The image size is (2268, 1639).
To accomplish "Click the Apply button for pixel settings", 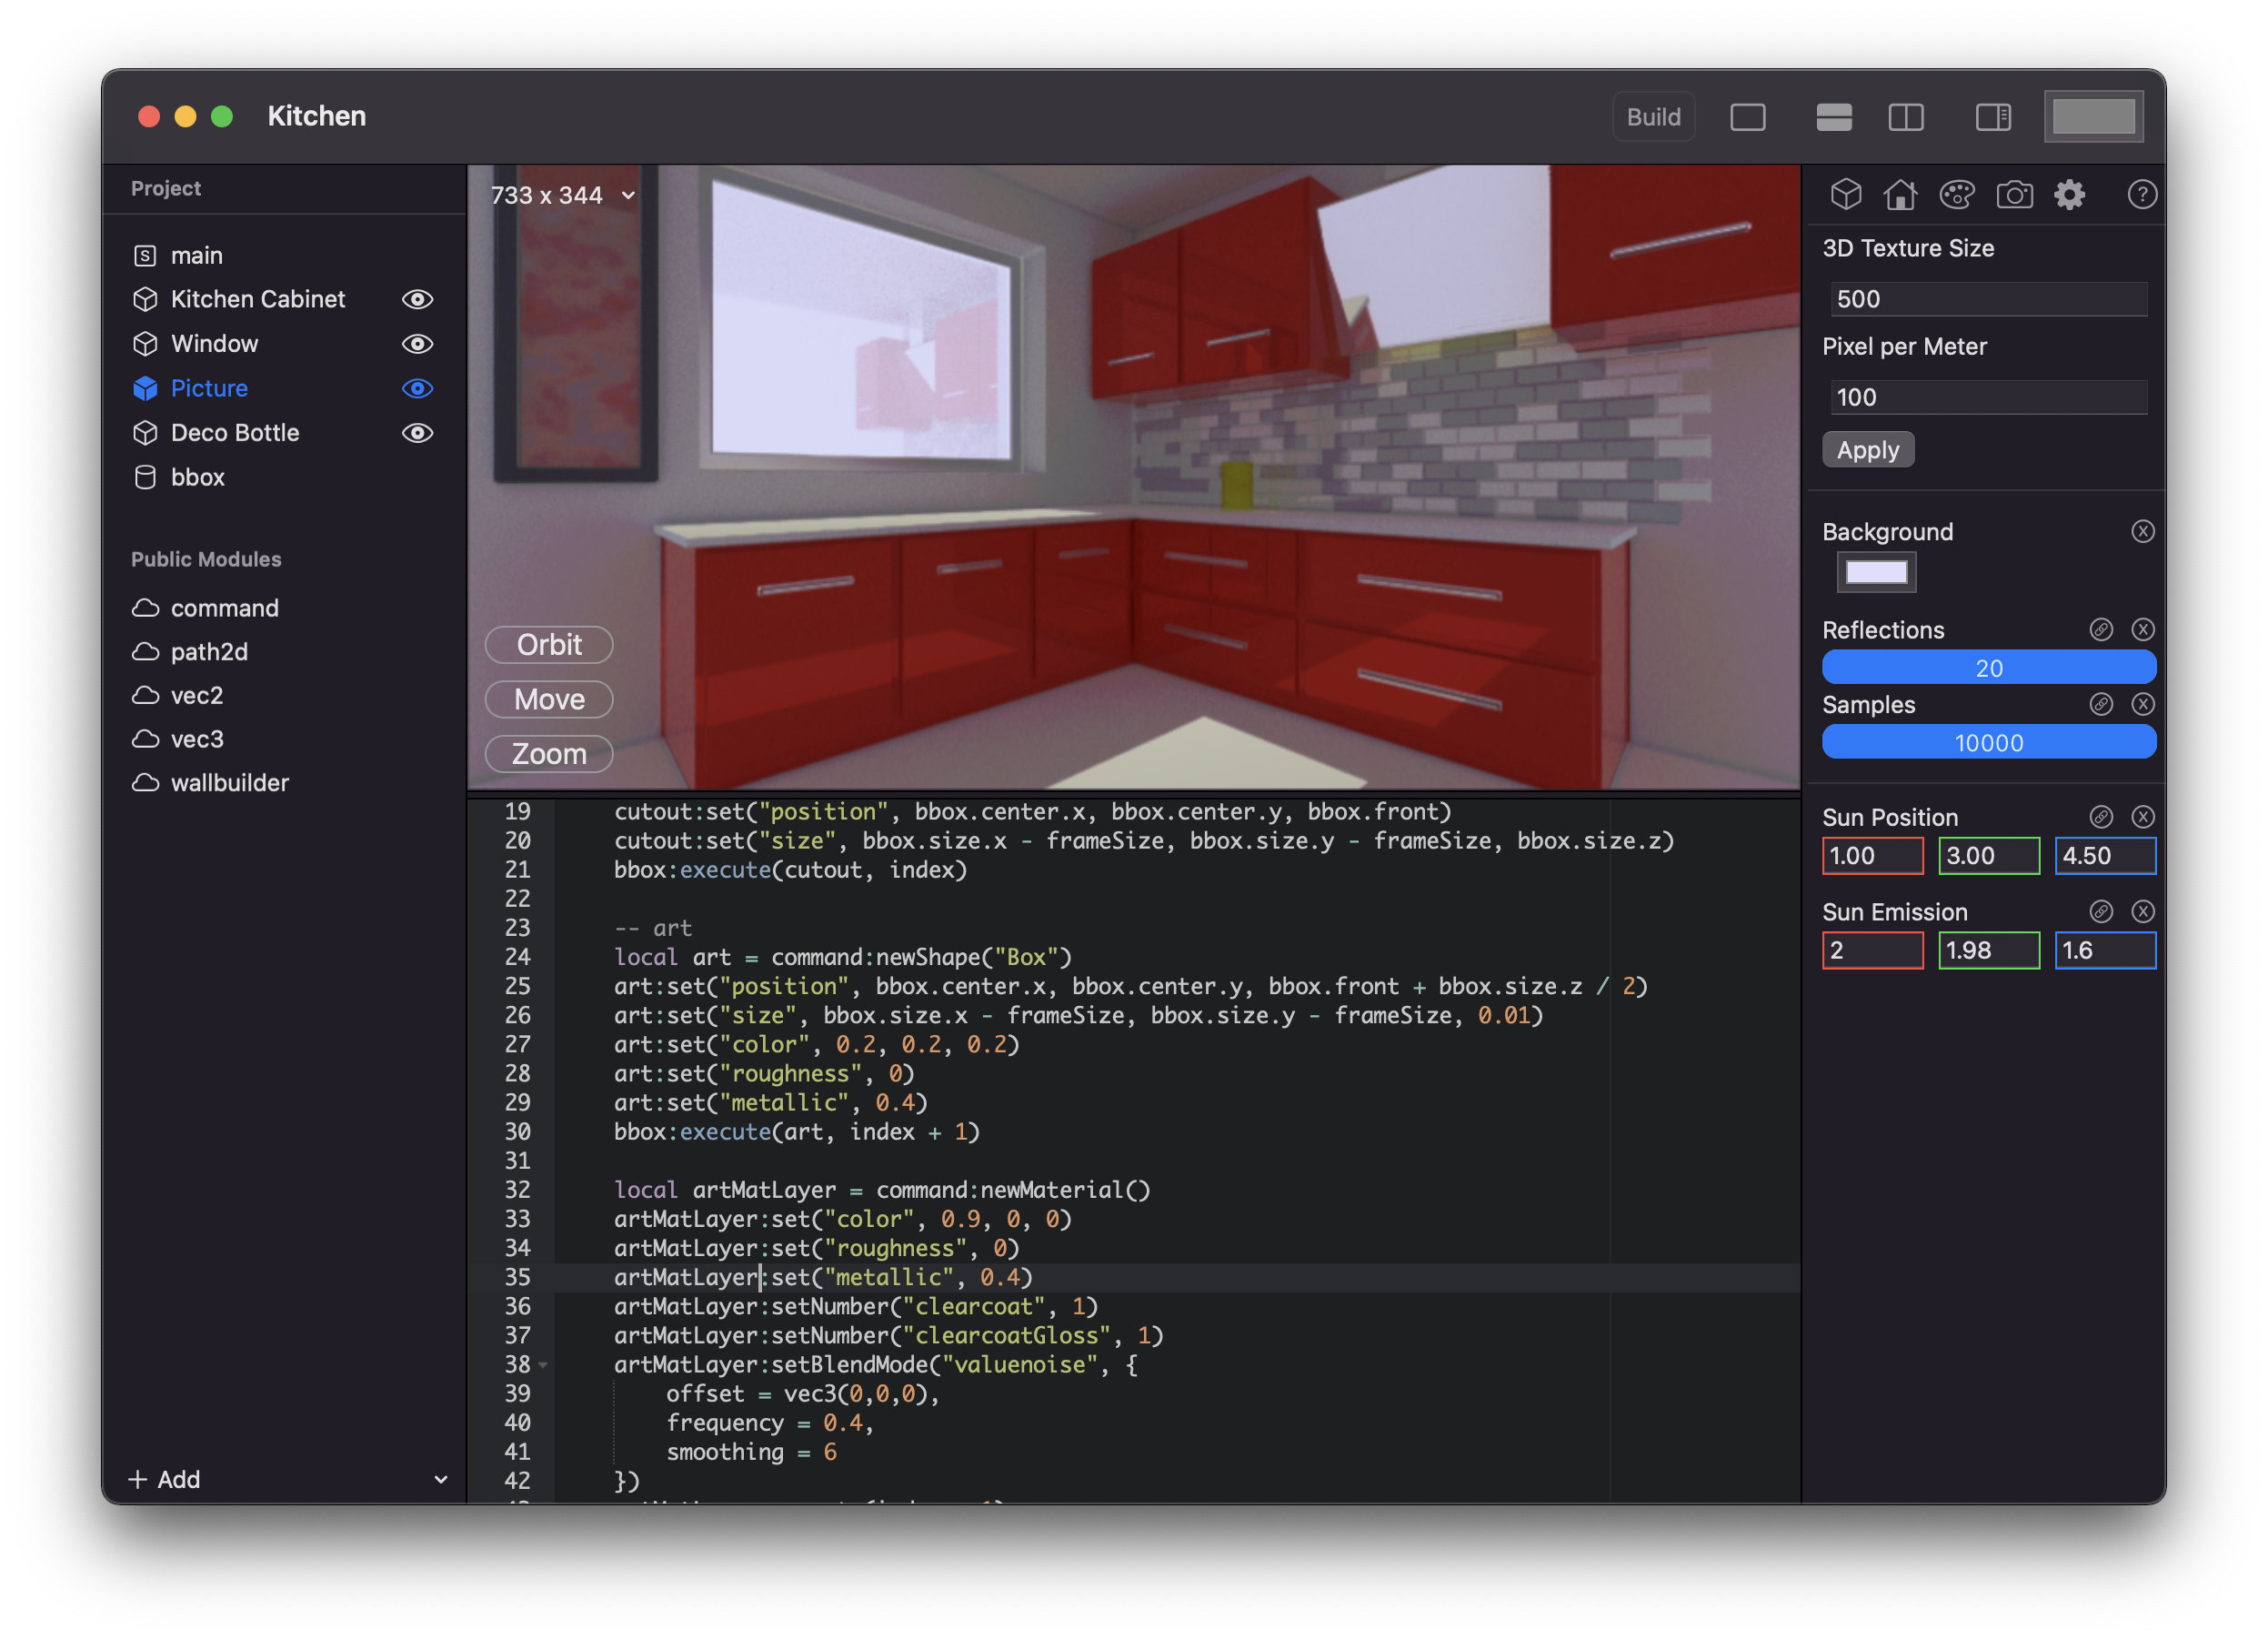I will click(1868, 449).
